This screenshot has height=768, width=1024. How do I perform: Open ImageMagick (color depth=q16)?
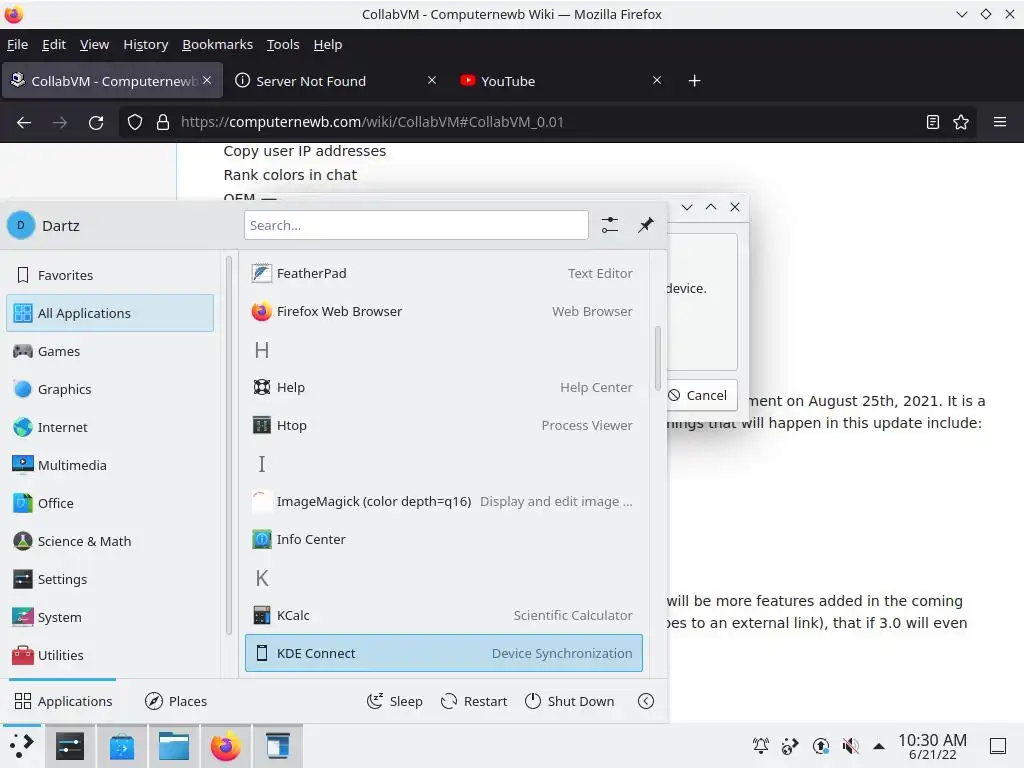[x=443, y=502]
